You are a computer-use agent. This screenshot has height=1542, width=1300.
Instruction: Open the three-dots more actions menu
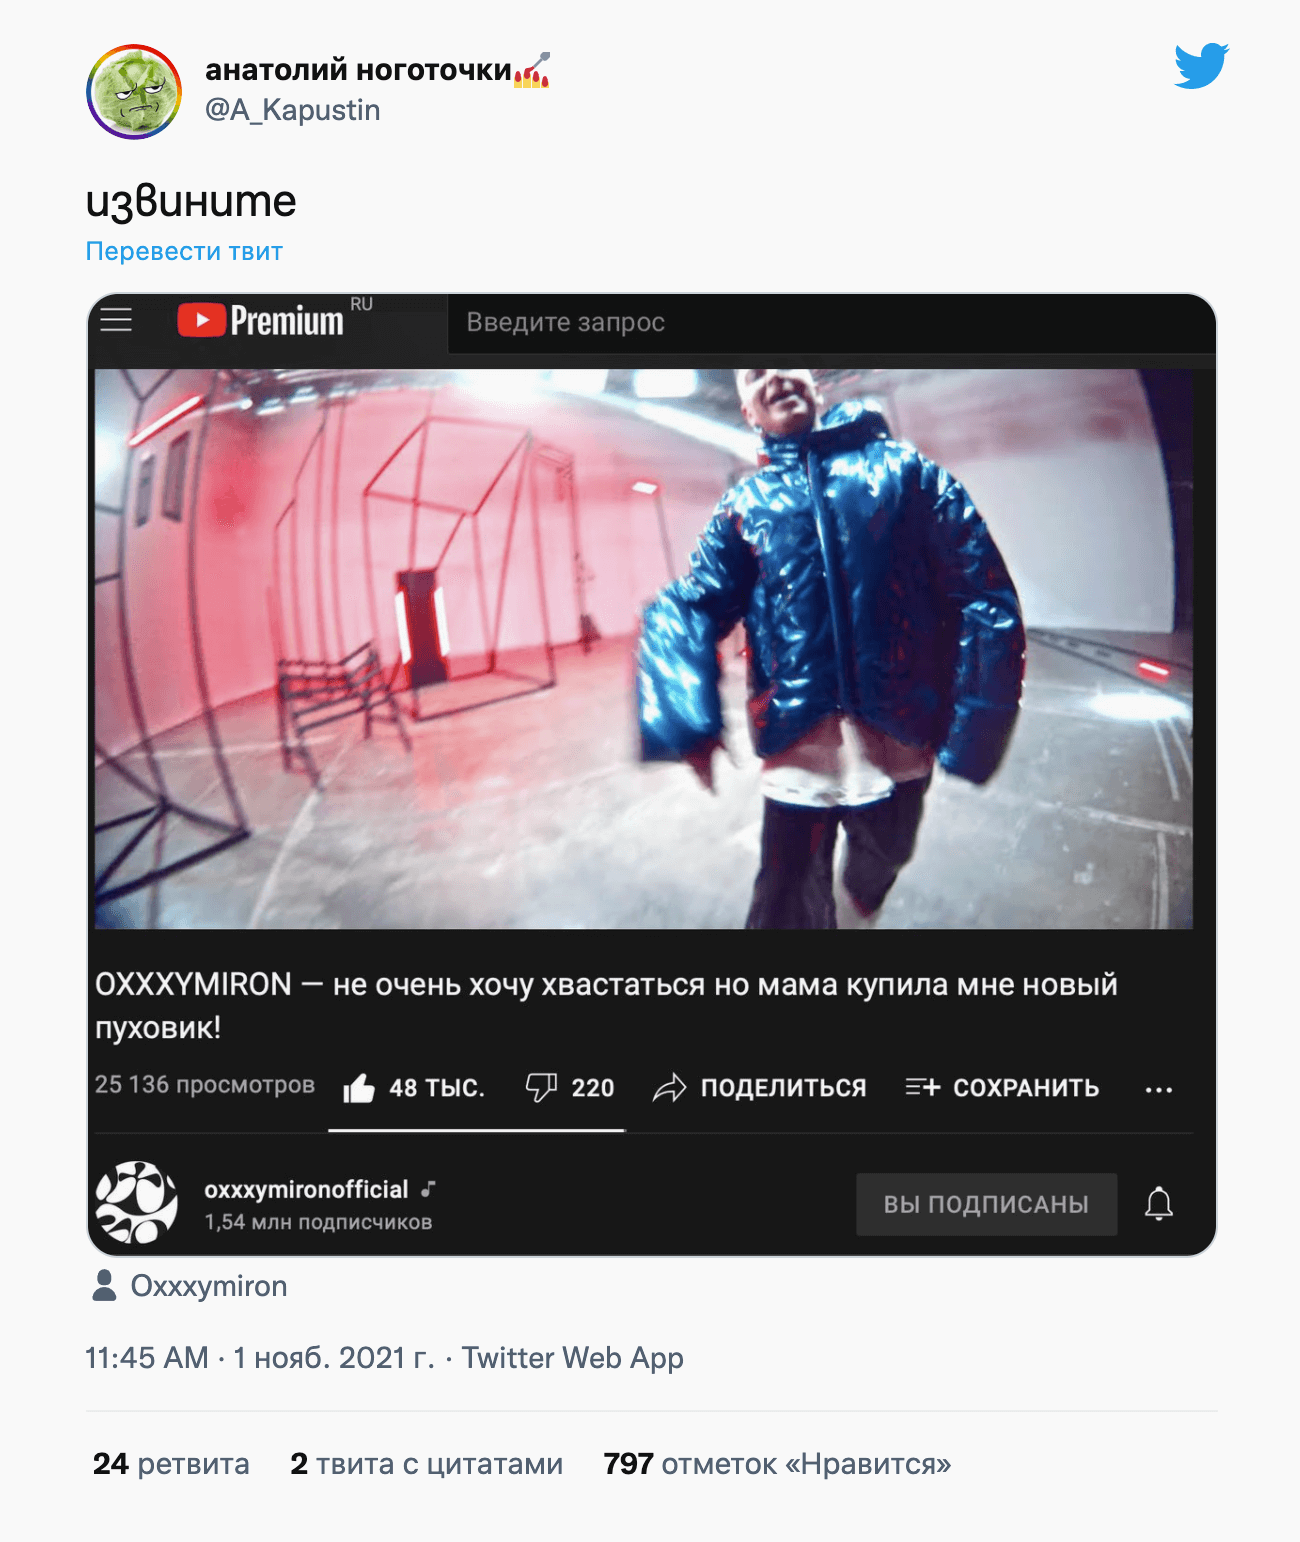pos(1159,1089)
